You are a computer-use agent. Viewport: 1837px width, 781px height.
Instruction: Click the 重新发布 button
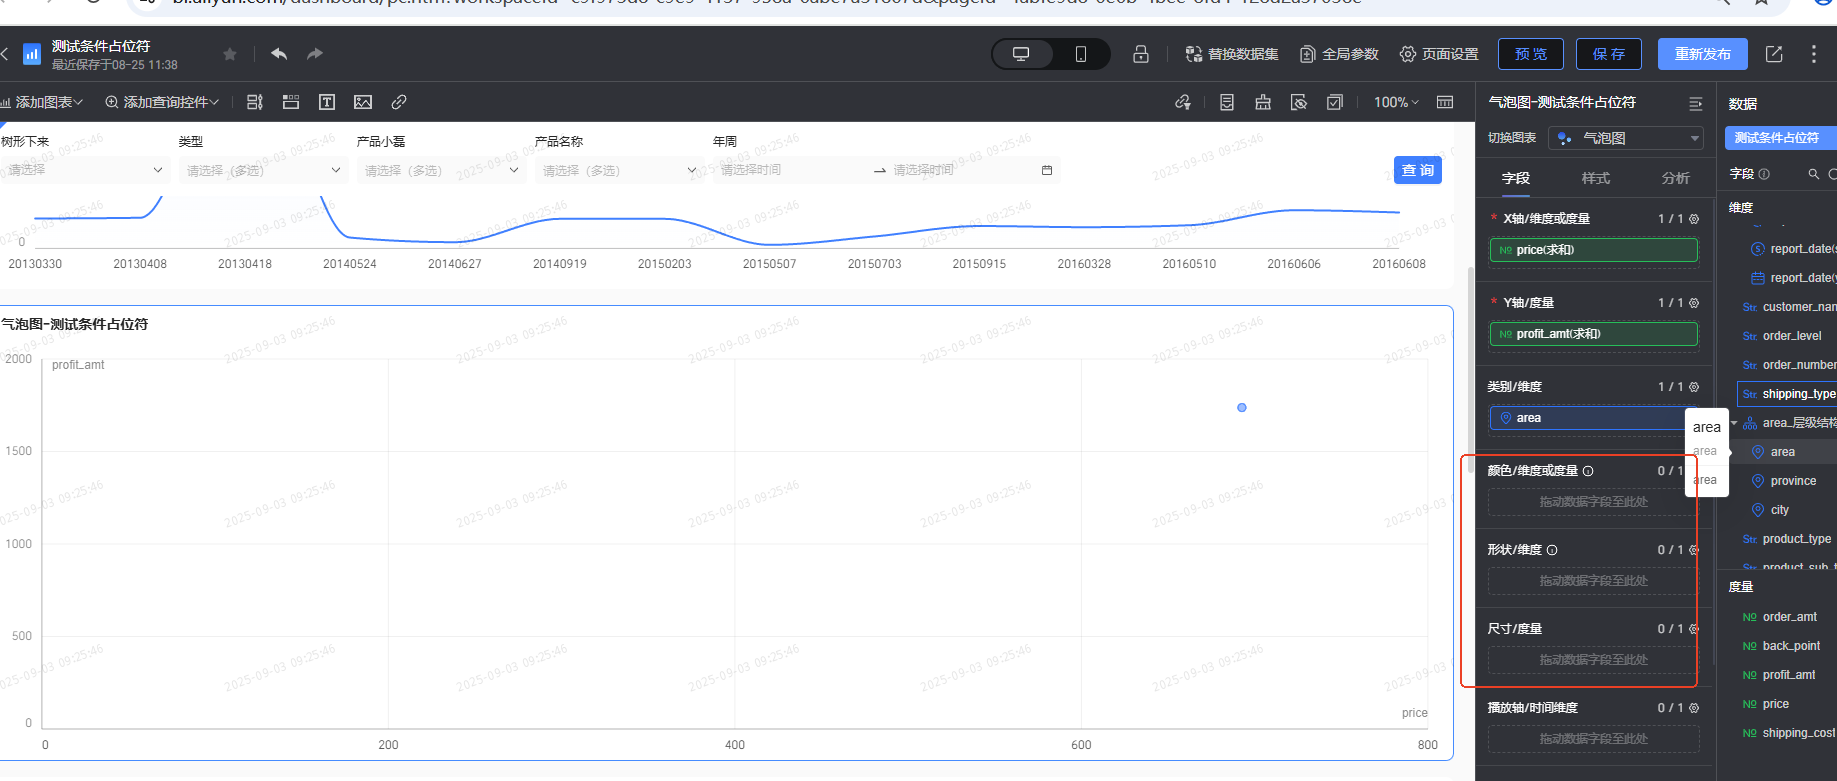coord(1703,54)
